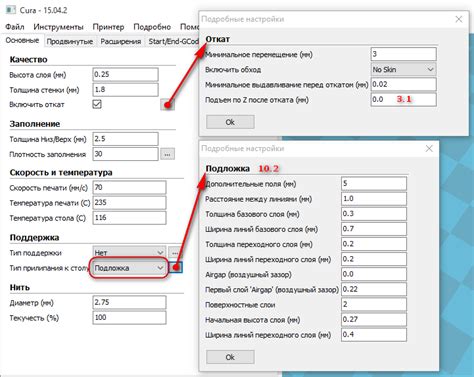Click the Поддержка section heading
This screenshot has width=474, height=377.
coord(34,238)
